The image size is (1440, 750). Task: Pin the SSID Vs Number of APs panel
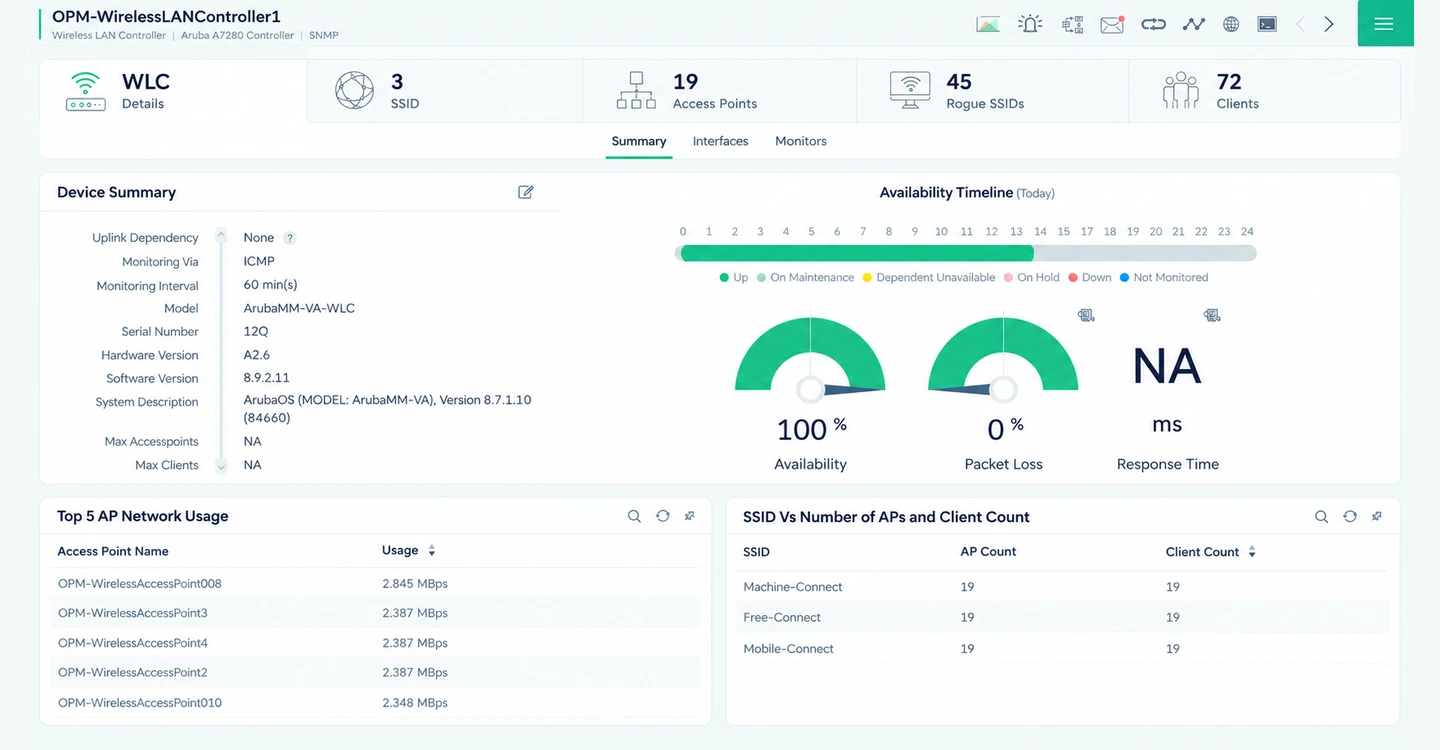[x=1377, y=517]
